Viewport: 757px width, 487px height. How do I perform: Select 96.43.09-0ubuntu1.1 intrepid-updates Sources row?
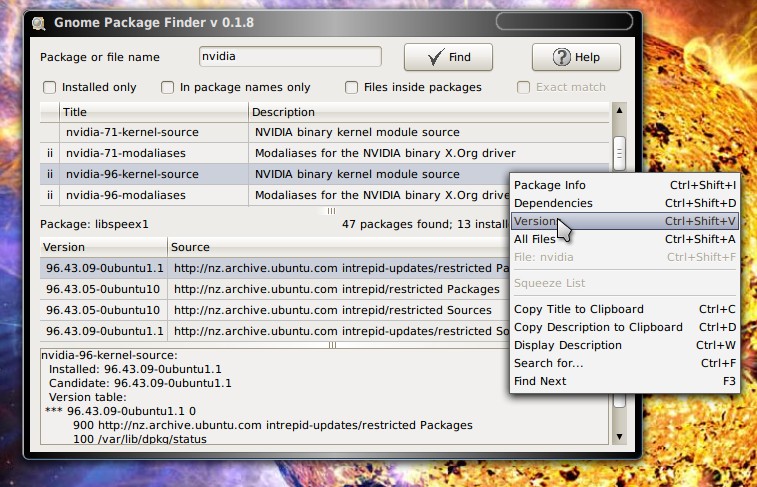275,331
